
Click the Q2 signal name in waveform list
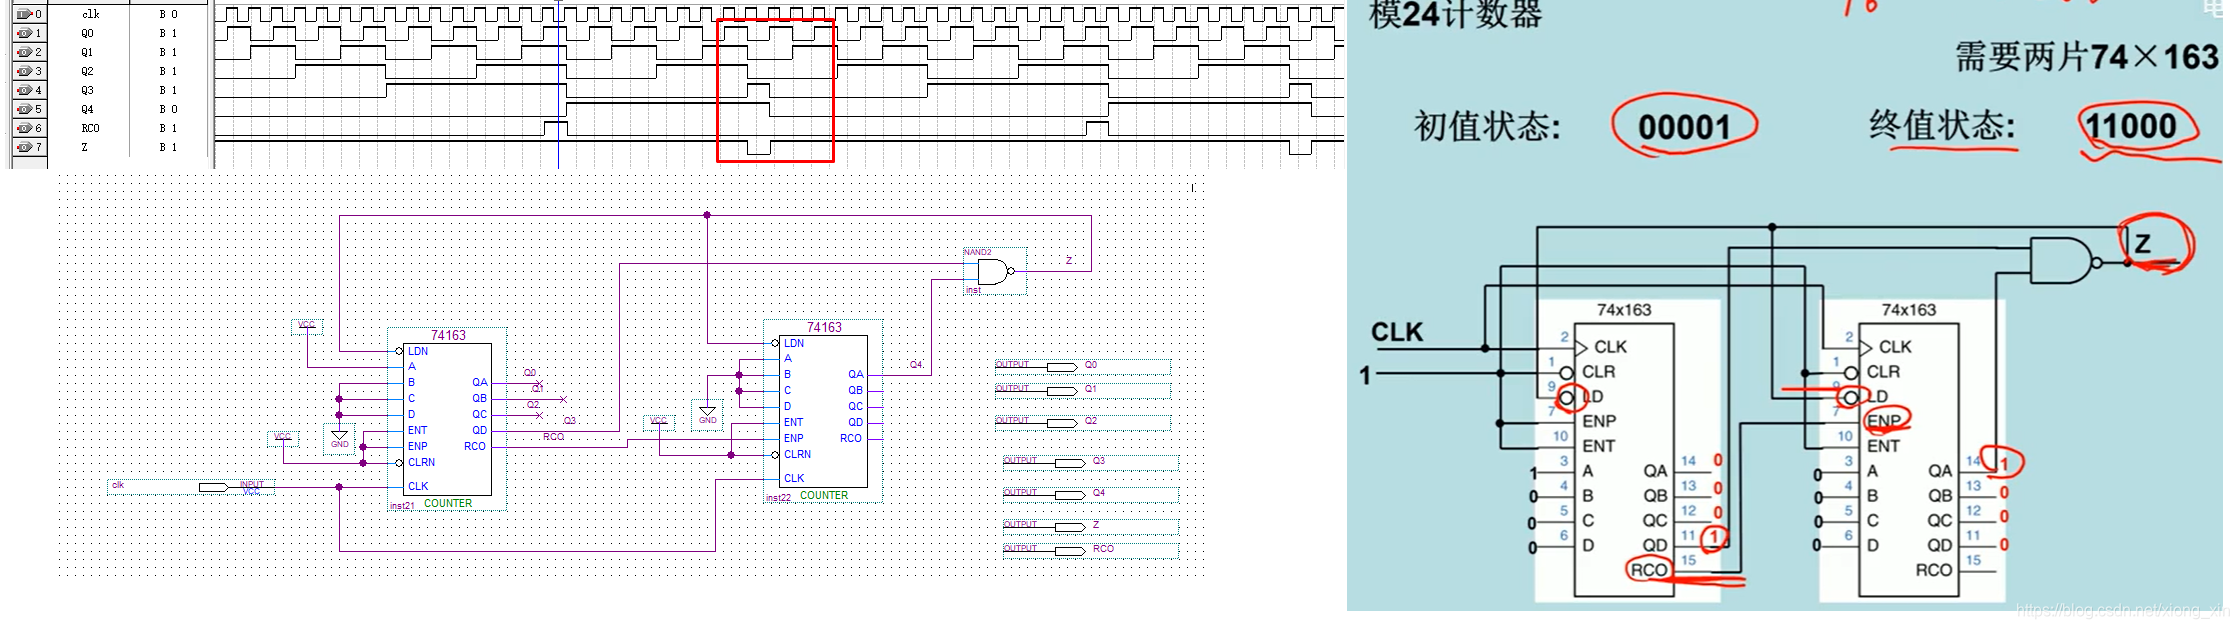[87, 71]
